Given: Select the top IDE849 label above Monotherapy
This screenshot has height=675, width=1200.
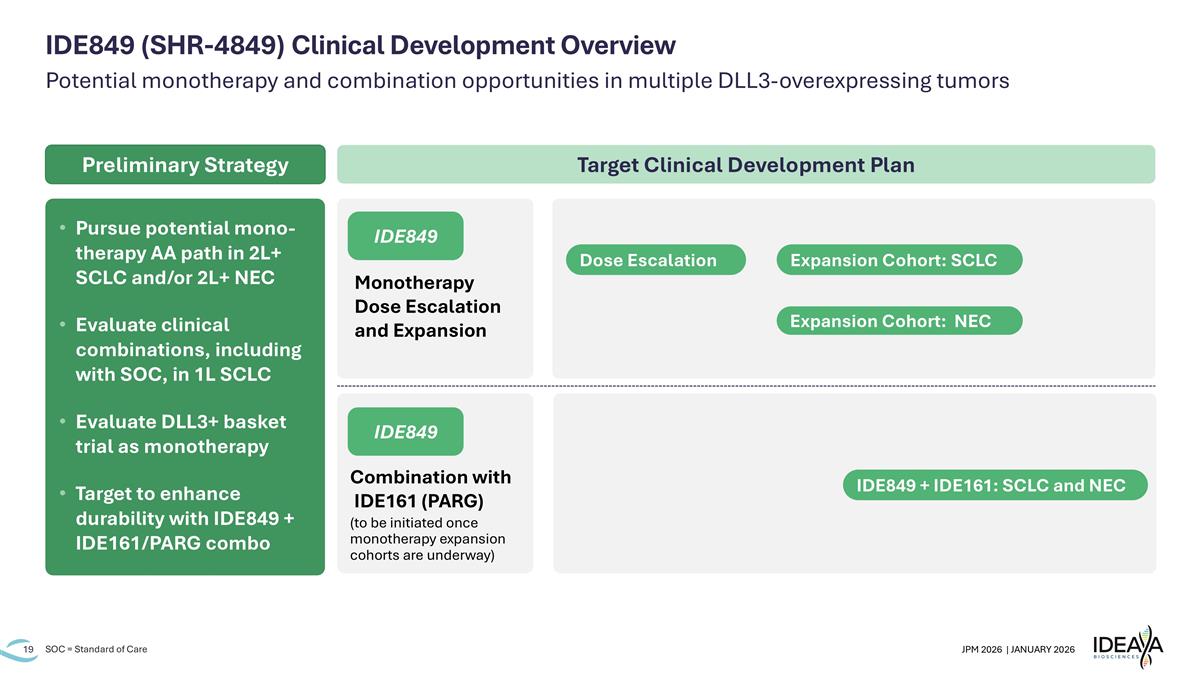Looking at the screenshot, I should click(x=405, y=236).
